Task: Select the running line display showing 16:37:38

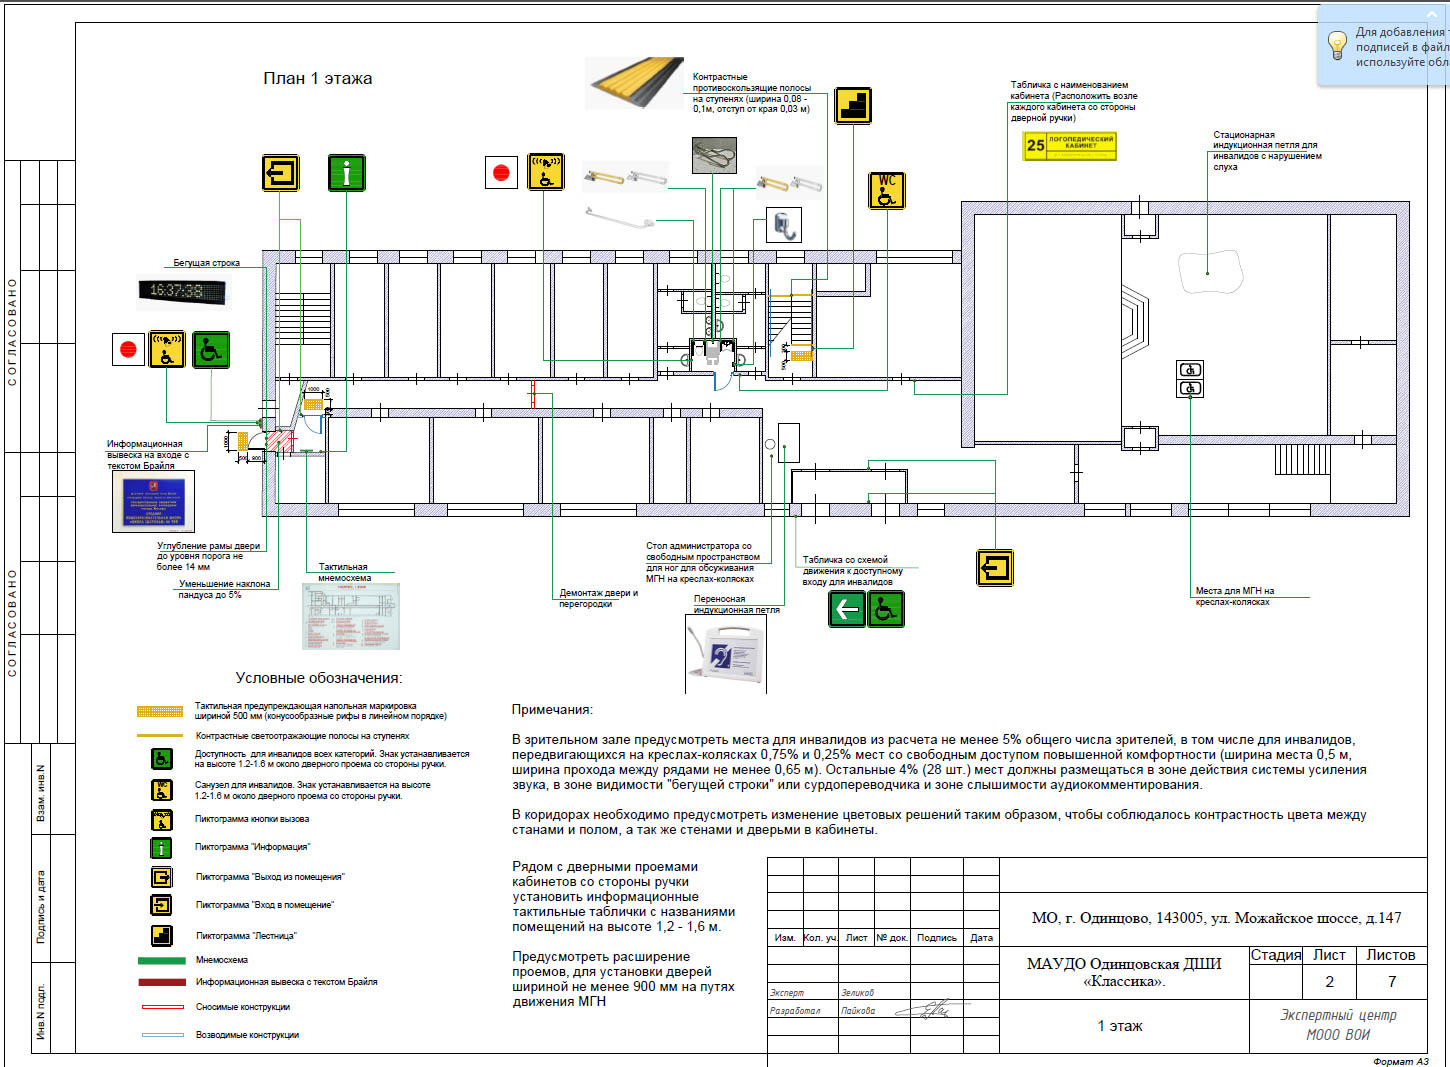Action: [182, 291]
